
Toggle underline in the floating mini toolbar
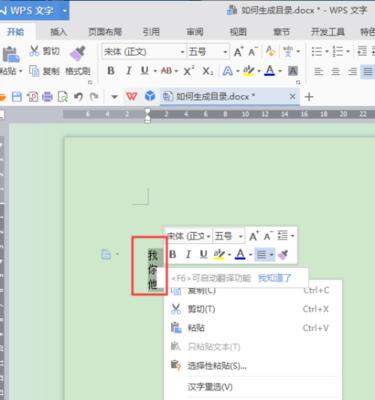[203, 254]
